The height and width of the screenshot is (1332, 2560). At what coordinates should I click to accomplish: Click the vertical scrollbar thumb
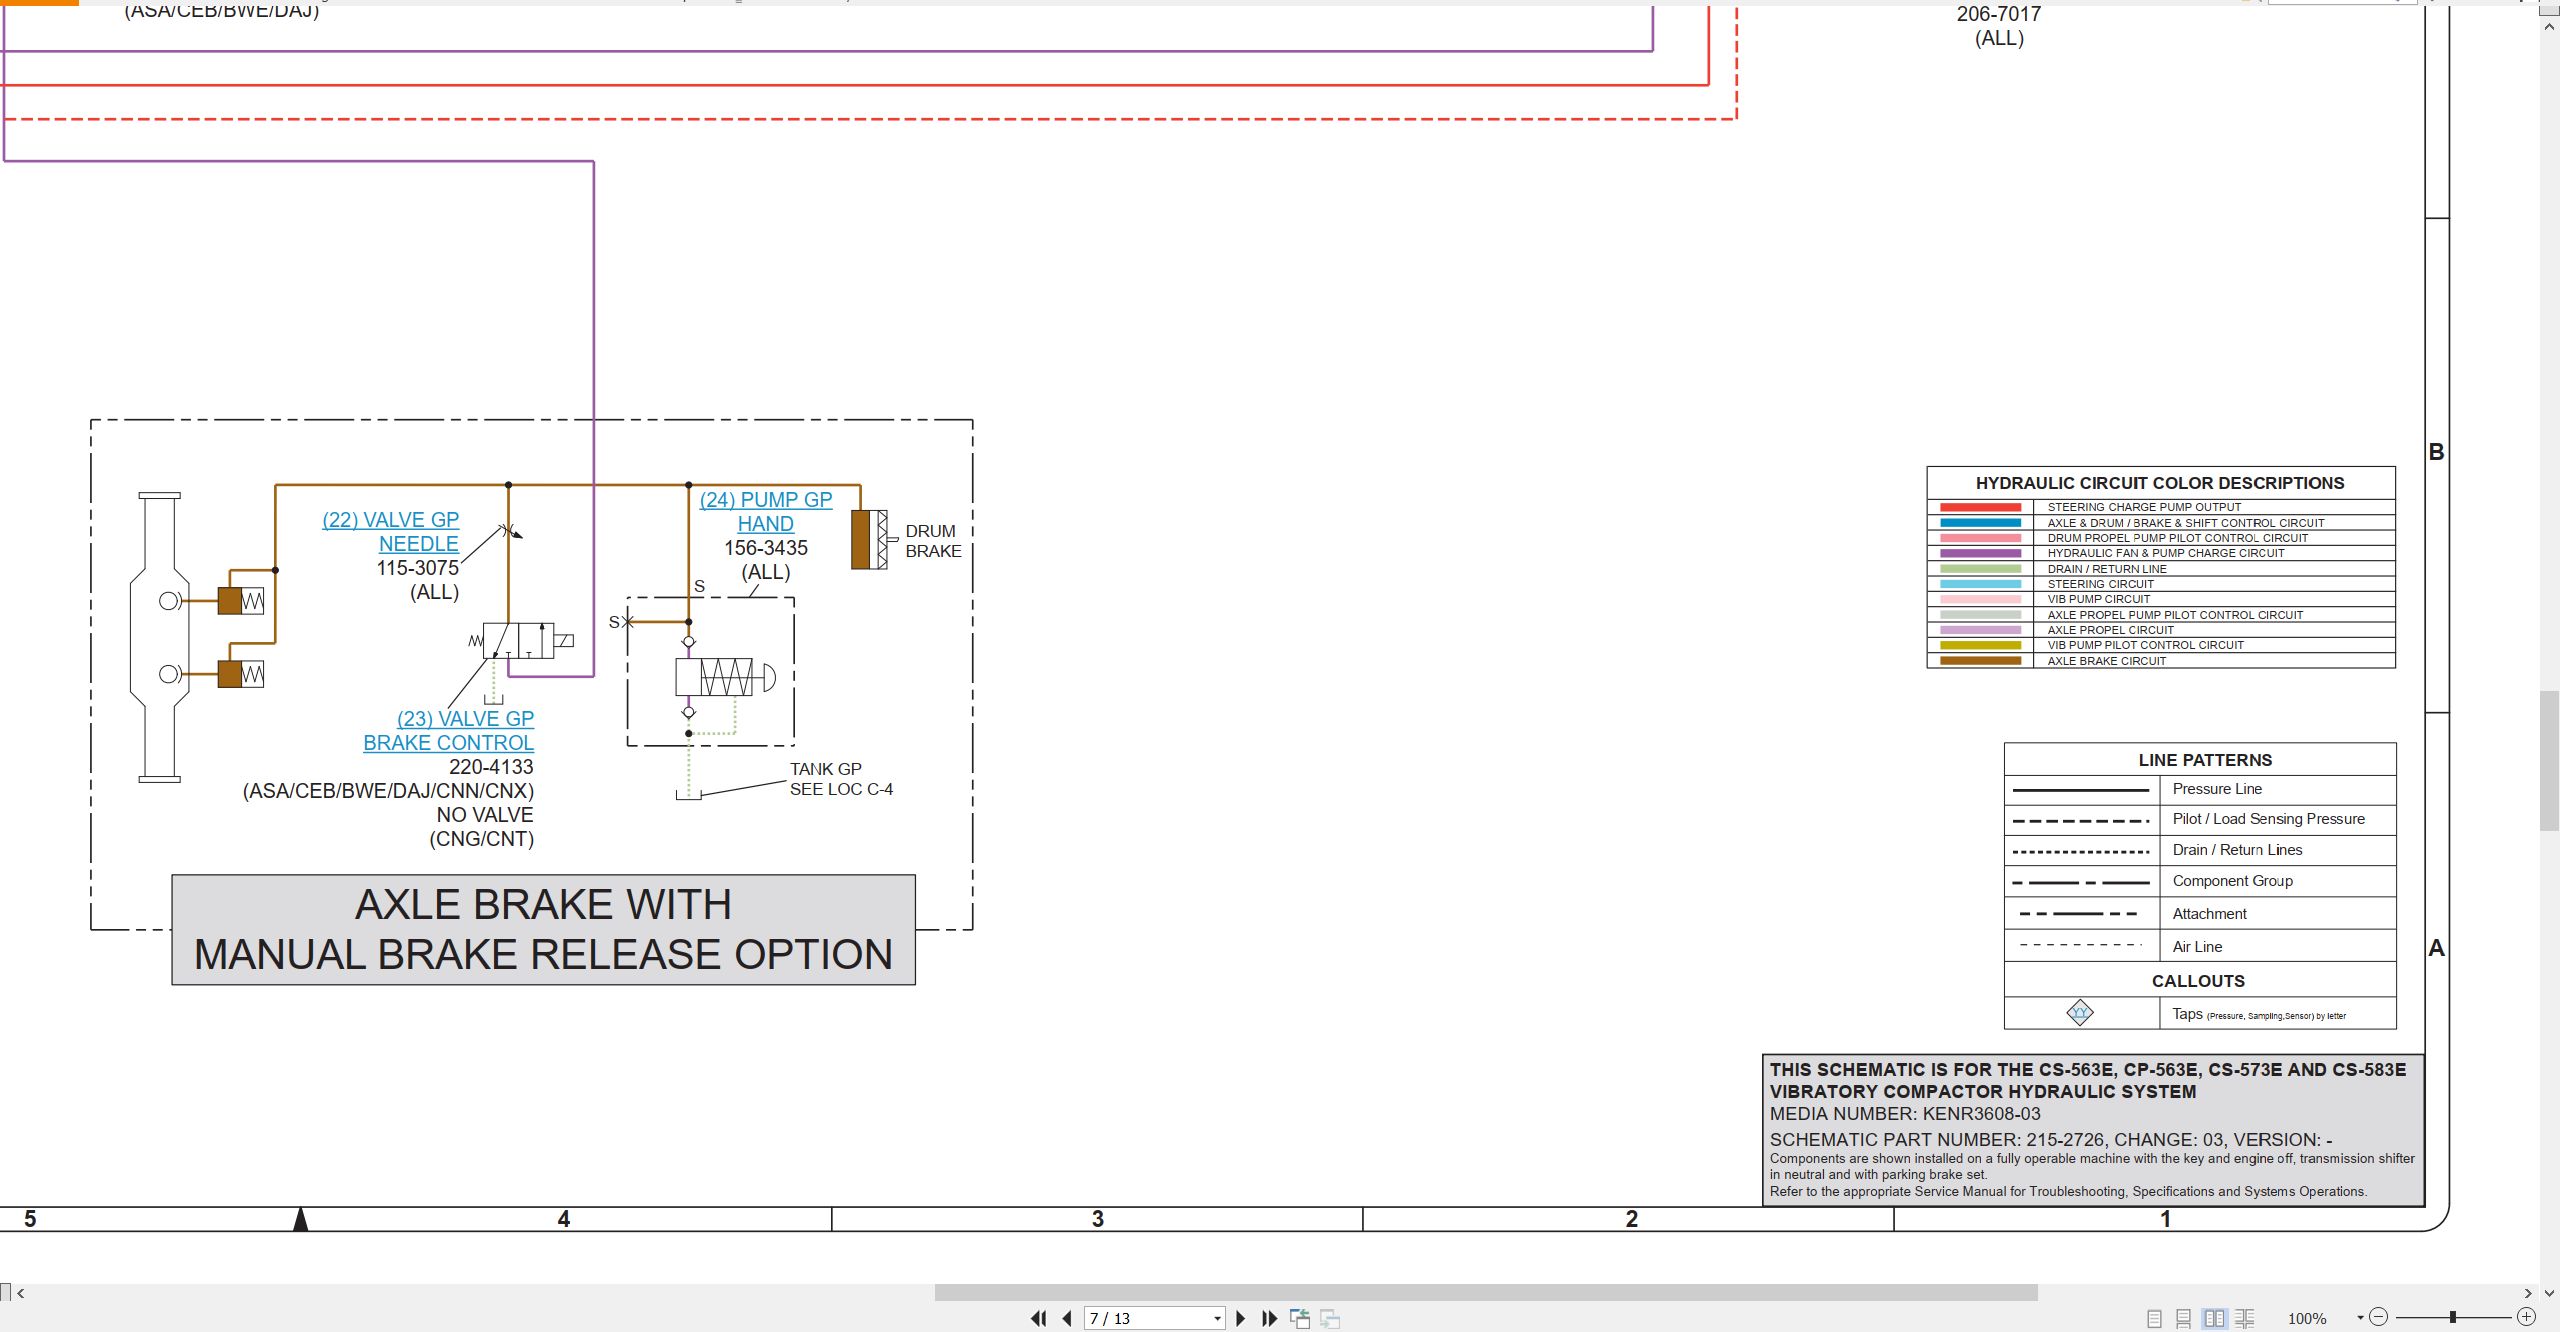pyautogui.click(x=2550, y=760)
